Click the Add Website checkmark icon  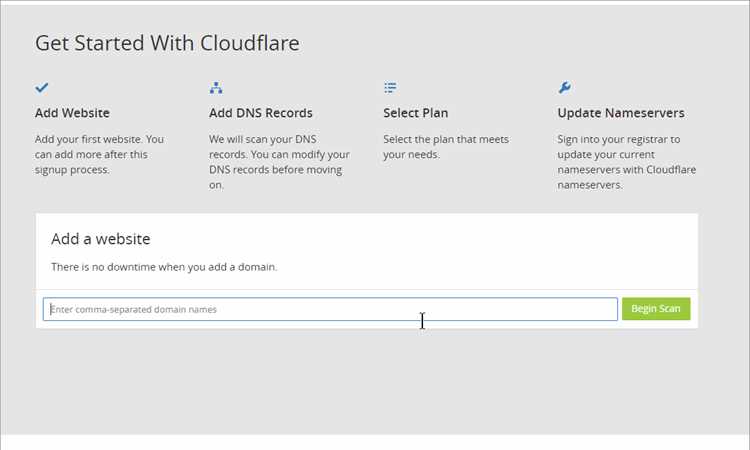click(x=42, y=88)
